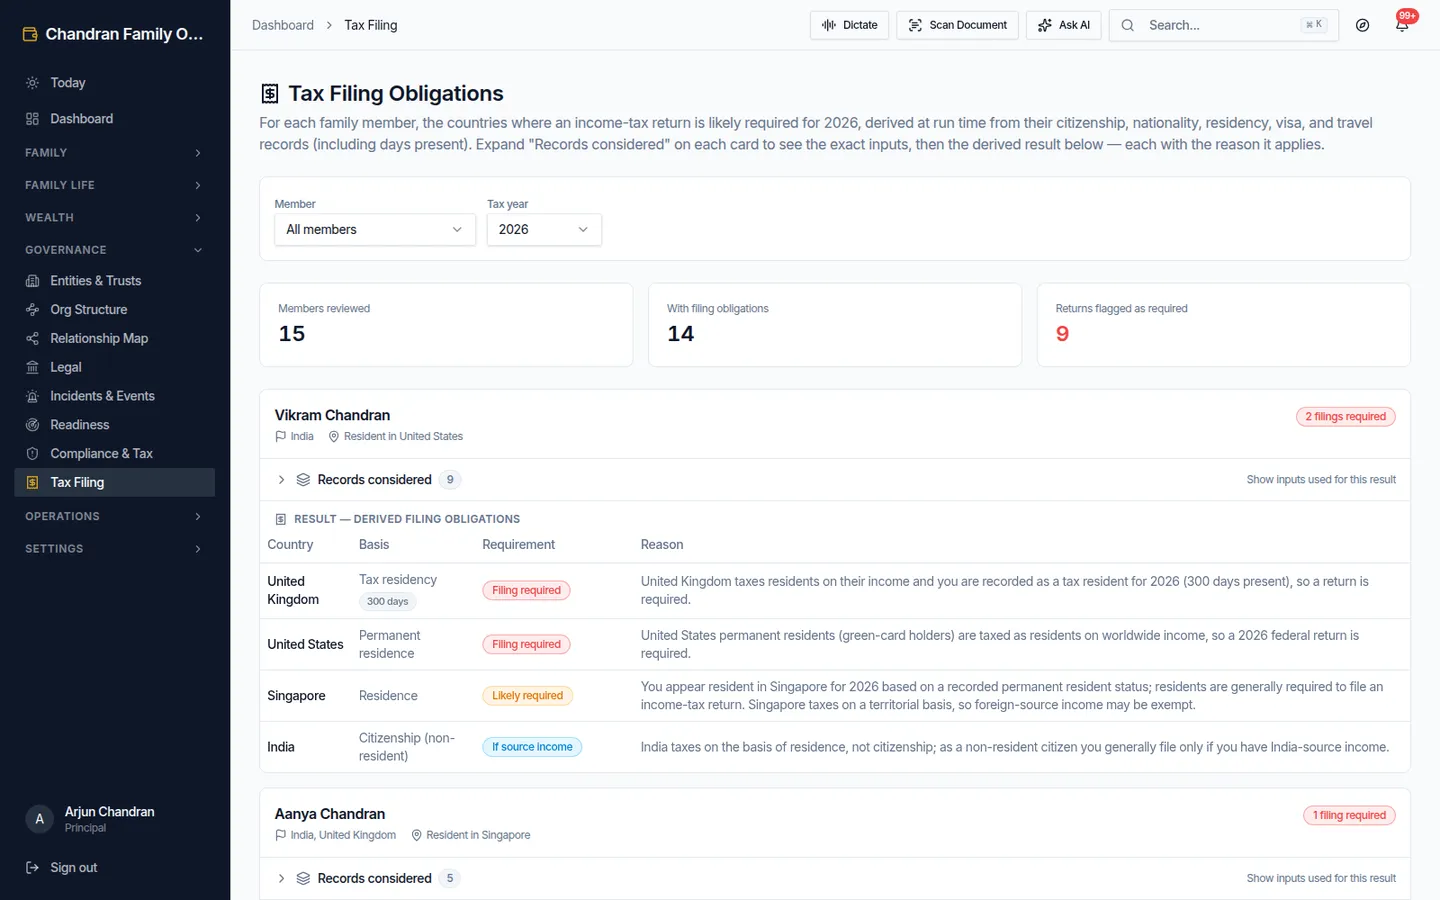Open the Ask AI assistant
The image size is (1440, 900).
[1064, 25]
